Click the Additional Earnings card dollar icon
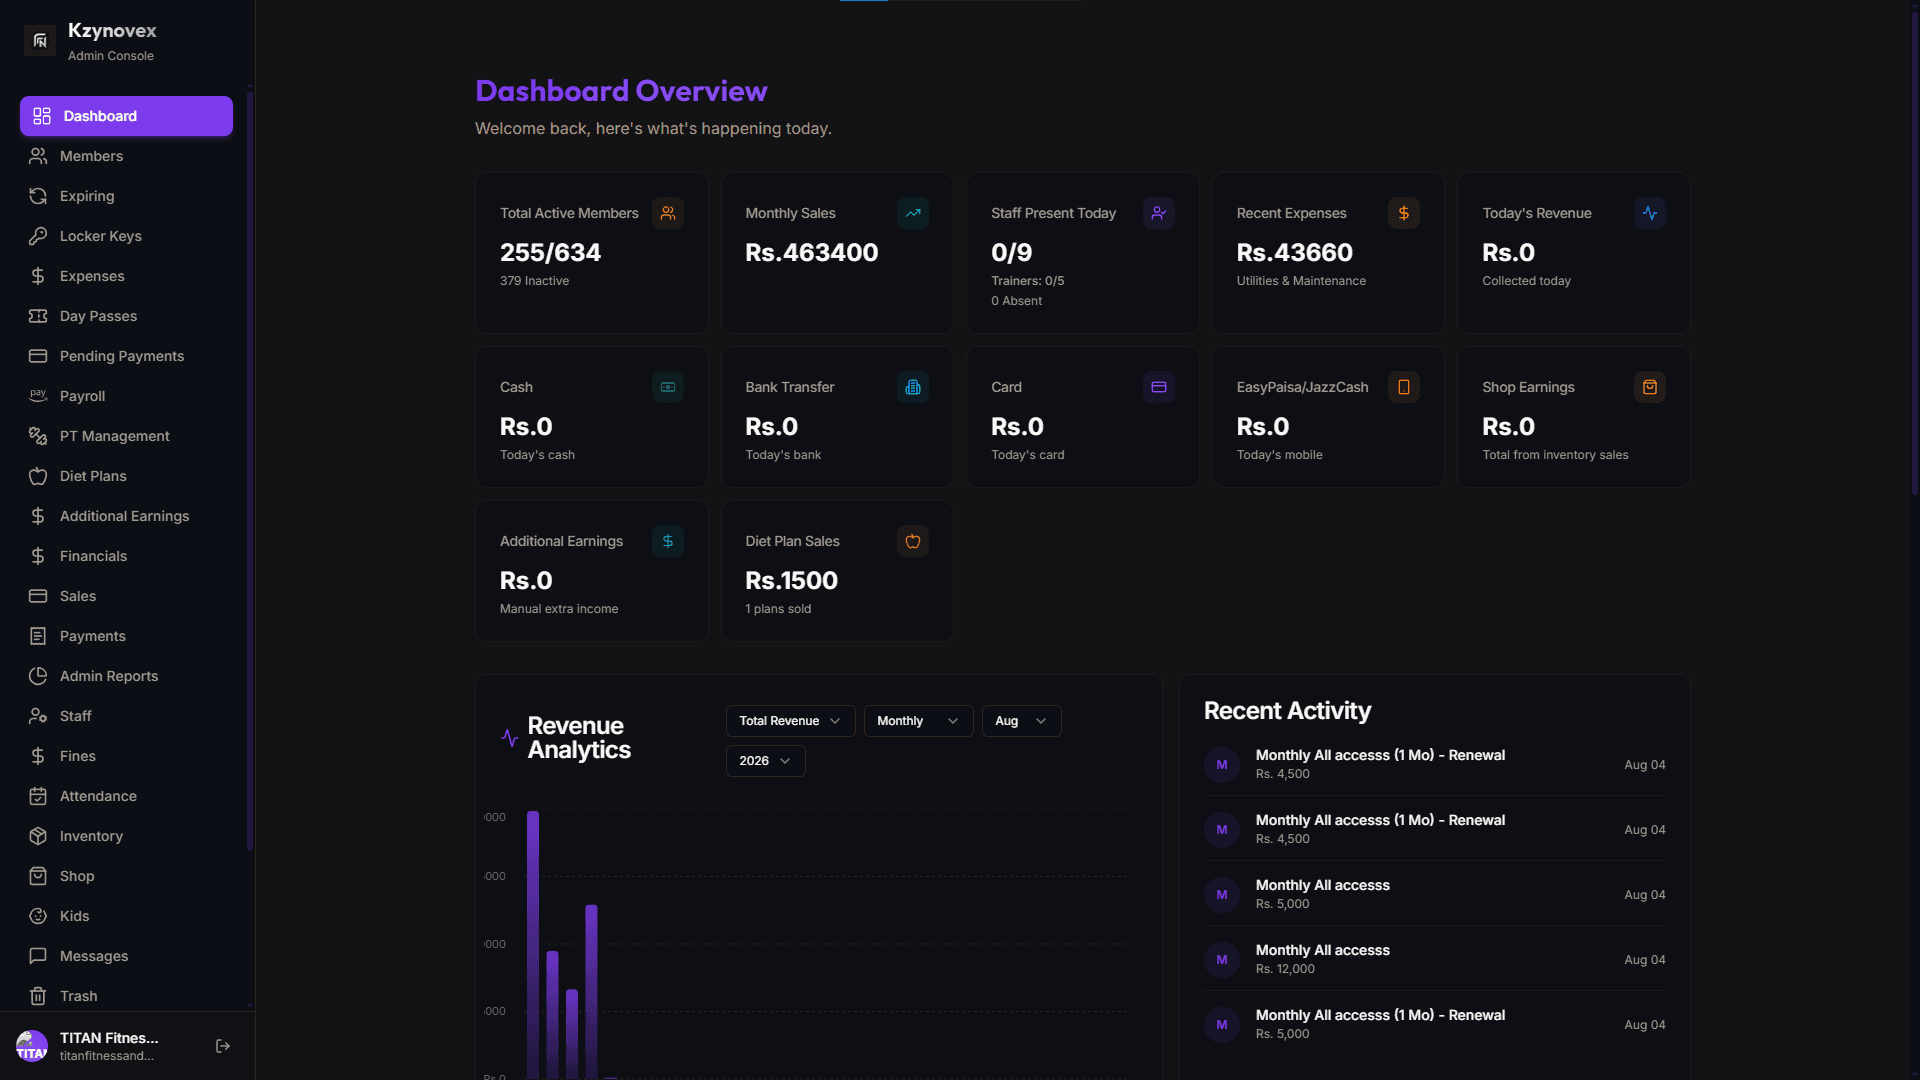This screenshot has height=1080, width=1920. (x=668, y=541)
